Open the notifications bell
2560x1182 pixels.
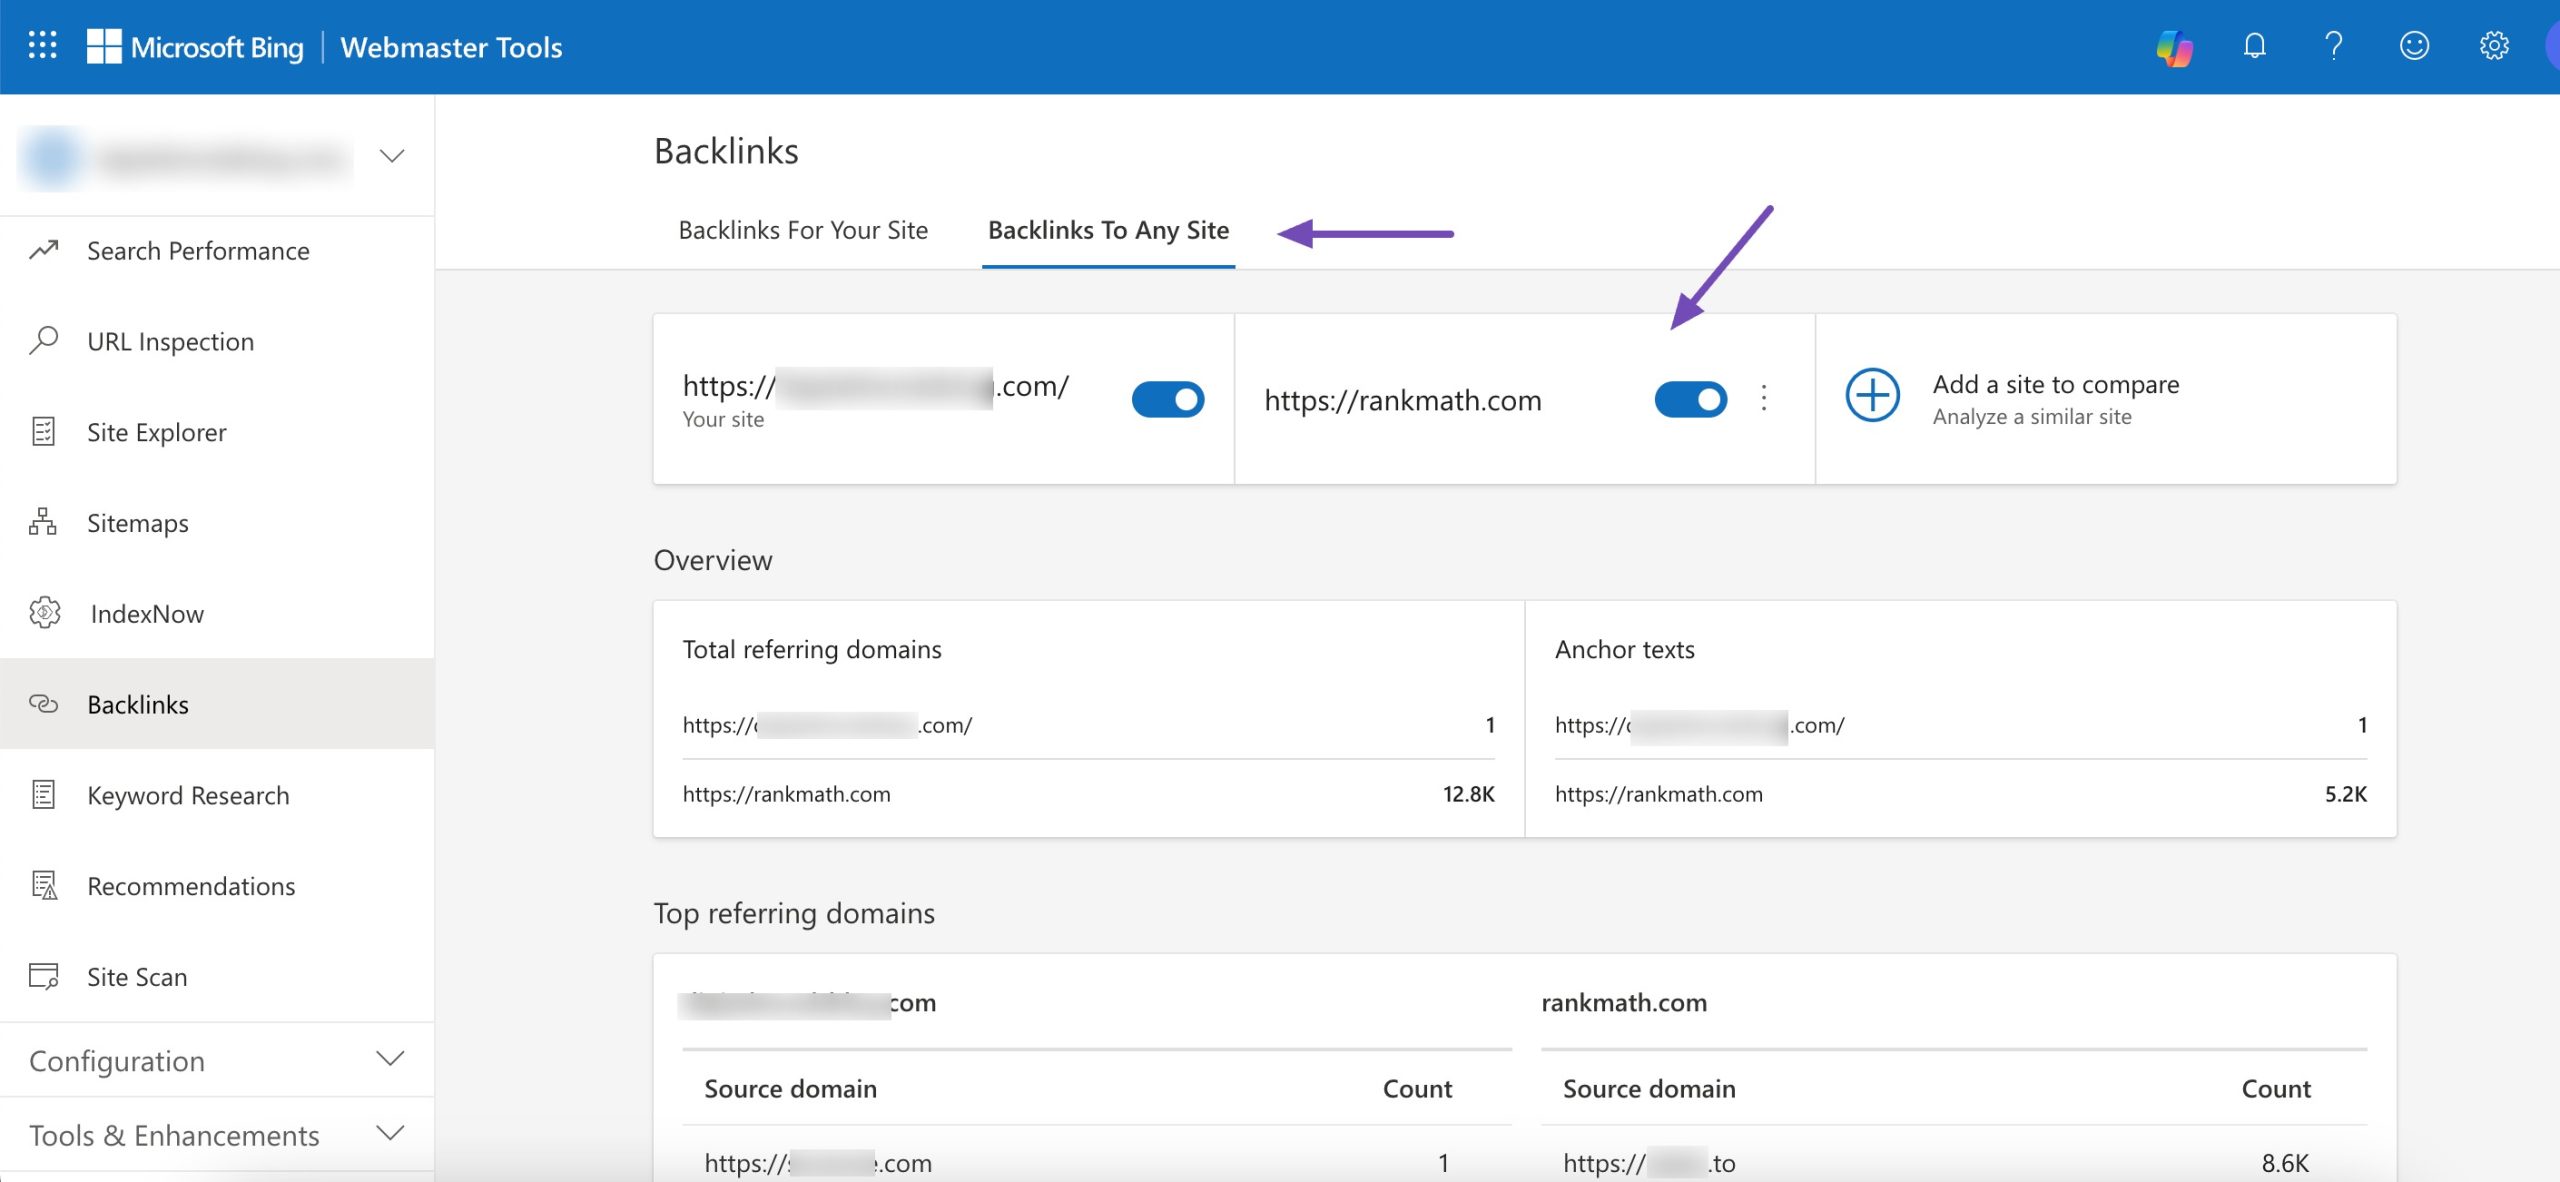click(2254, 46)
